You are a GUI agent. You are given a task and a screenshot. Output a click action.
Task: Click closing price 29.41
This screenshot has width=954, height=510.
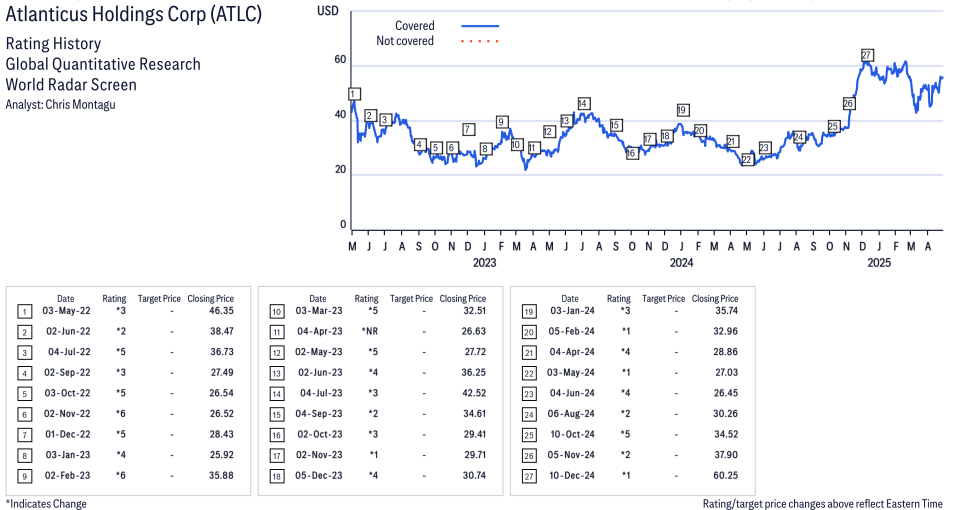click(474, 435)
